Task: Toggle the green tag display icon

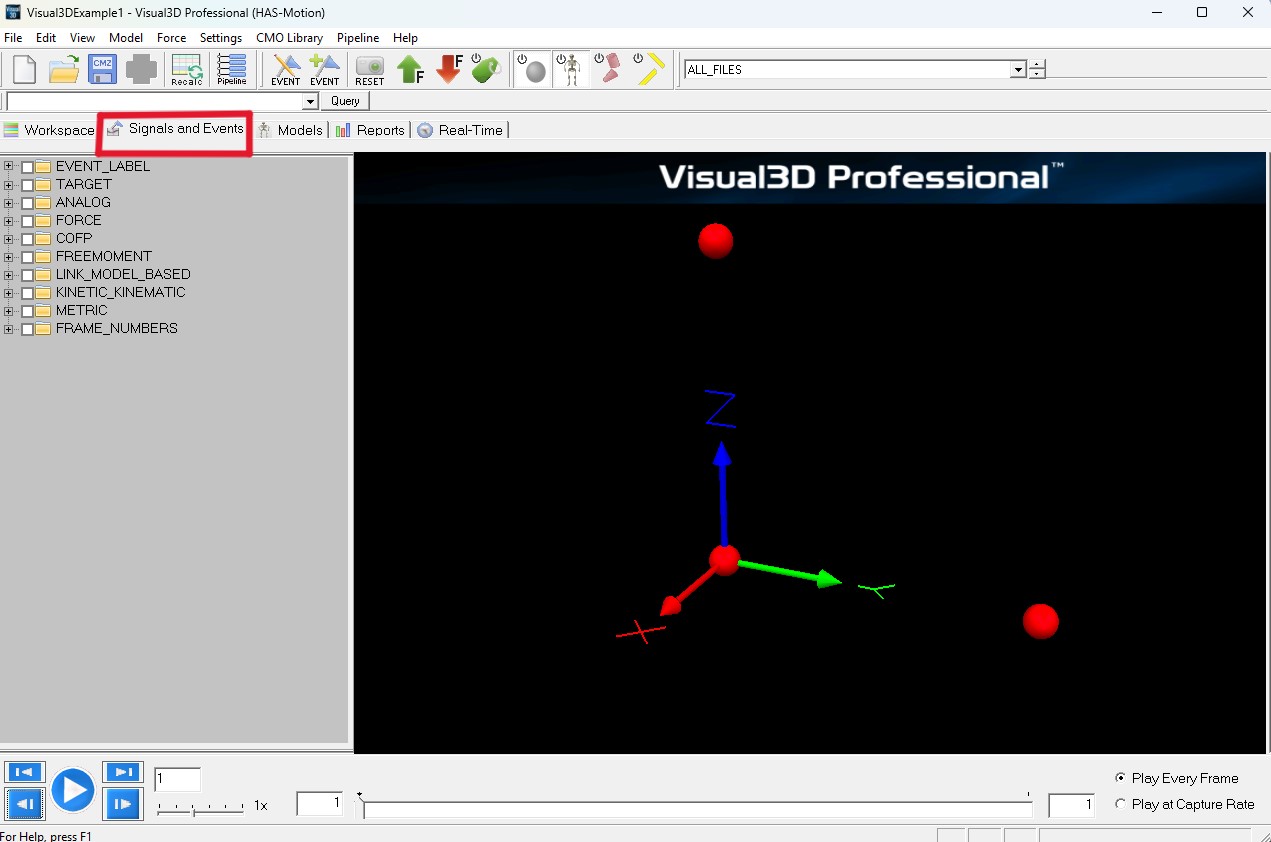Action: pos(486,69)
